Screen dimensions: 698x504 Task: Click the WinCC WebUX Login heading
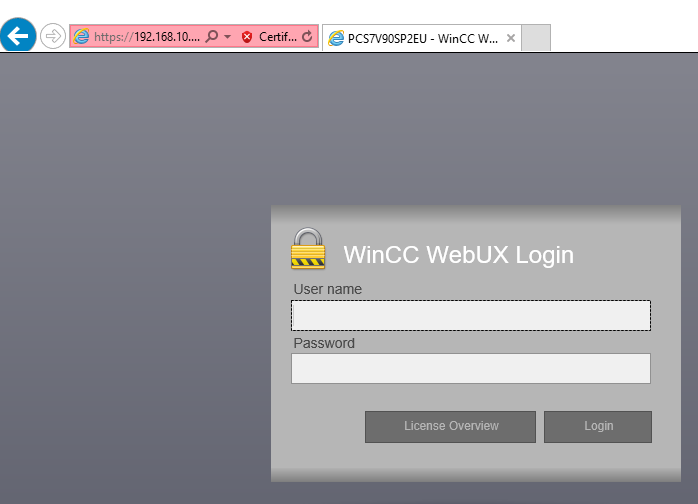[459, 255]
